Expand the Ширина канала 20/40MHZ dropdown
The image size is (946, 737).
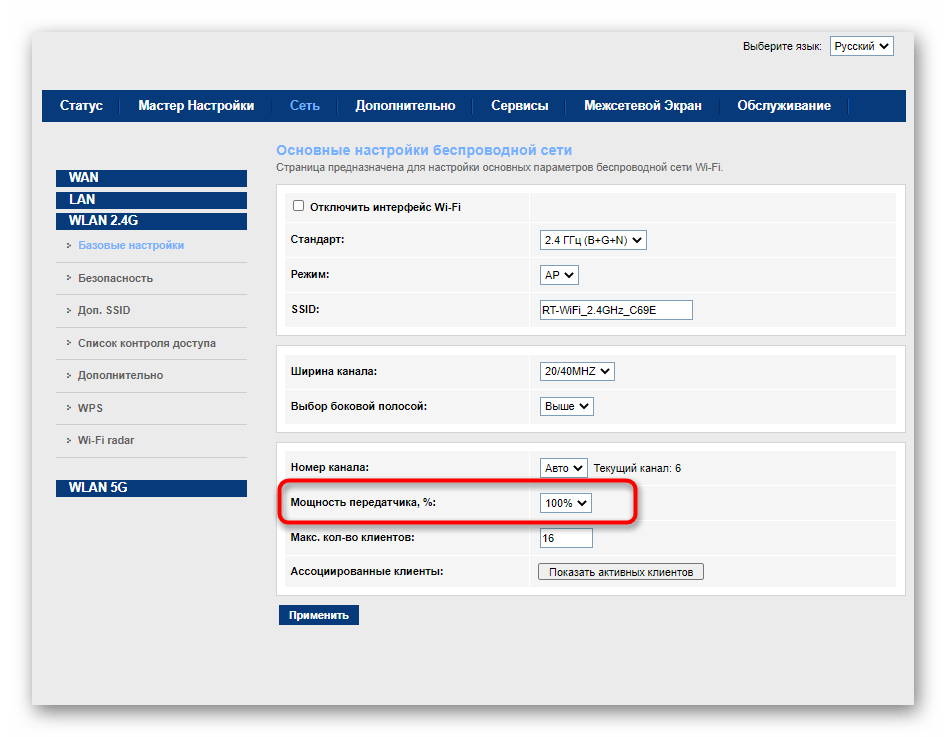point(576,371)
